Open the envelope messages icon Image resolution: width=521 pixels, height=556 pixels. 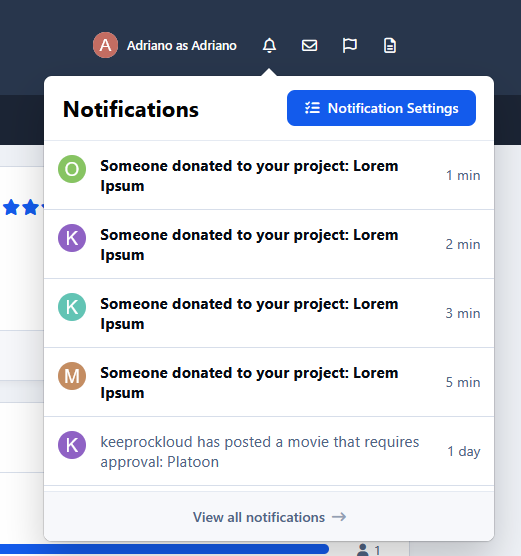click(x=309, y=45)
